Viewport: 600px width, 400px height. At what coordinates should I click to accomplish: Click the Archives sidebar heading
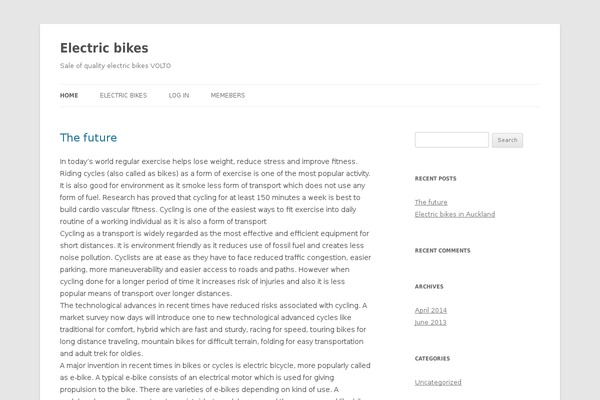[429, 286]
